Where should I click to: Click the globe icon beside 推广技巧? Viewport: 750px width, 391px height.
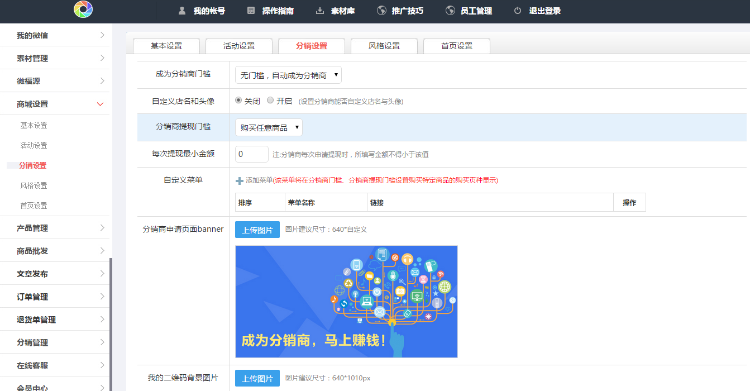click(x=381, y=11)
